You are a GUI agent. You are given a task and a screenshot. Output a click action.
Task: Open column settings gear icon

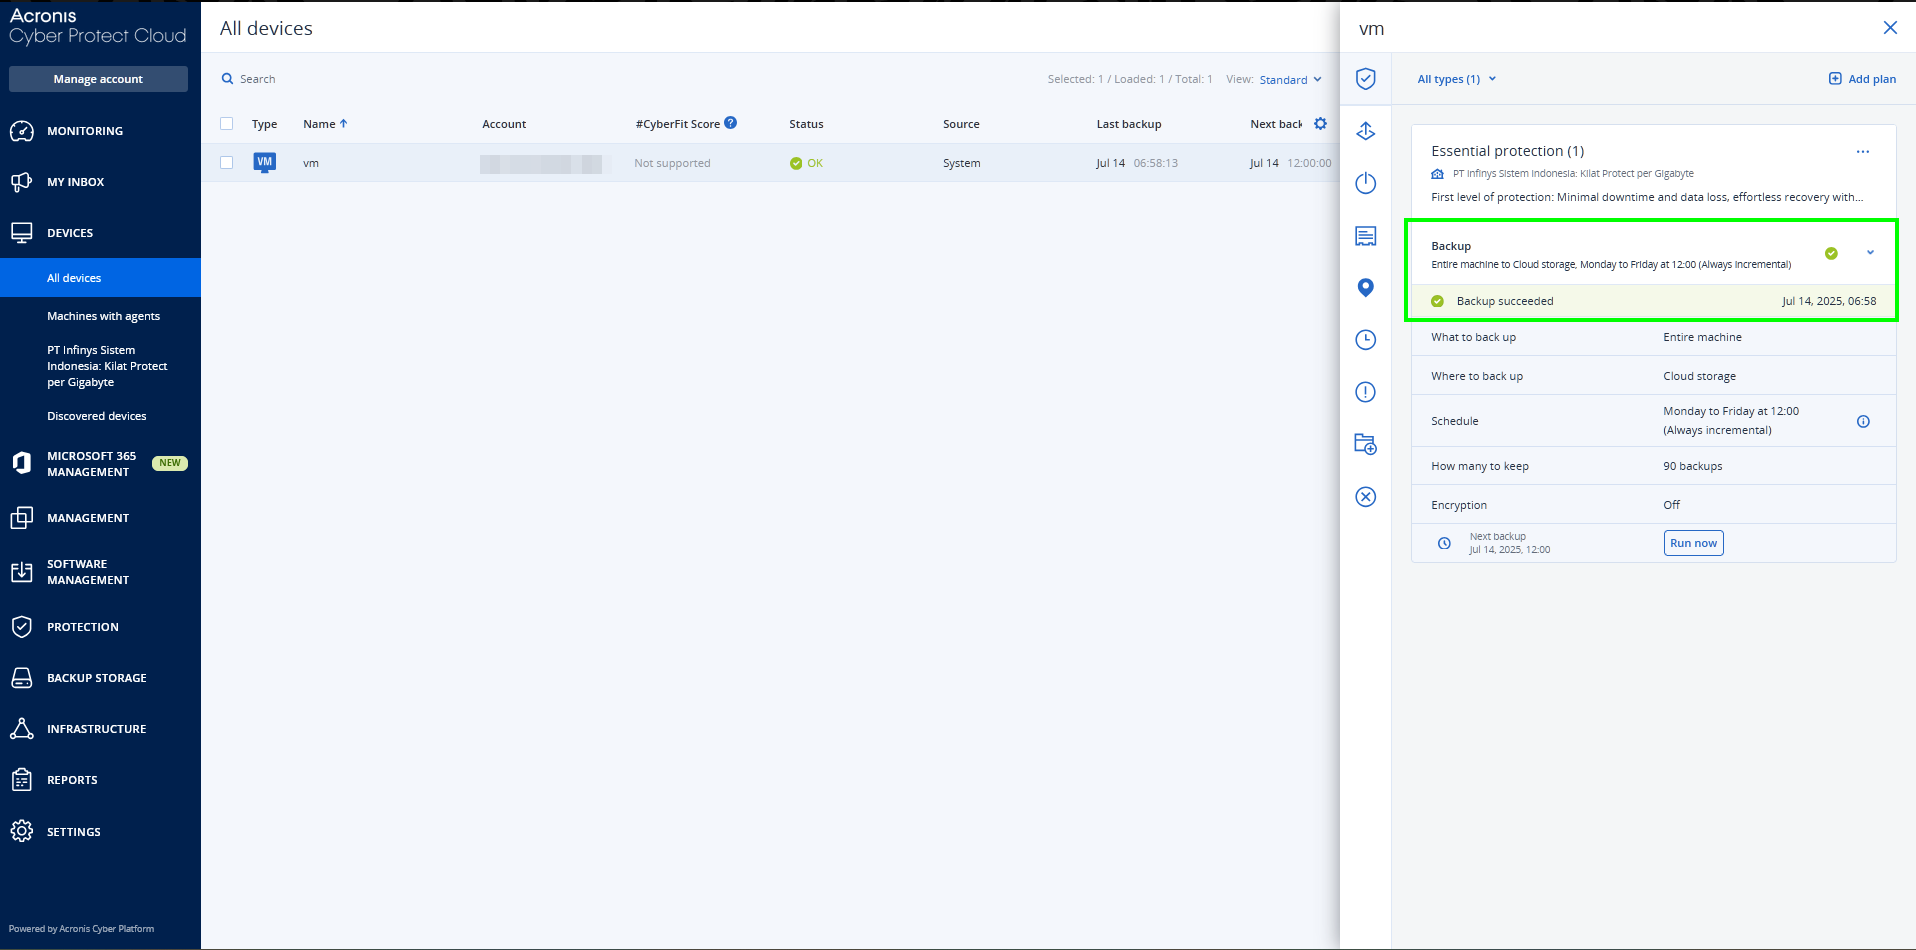(x=1320, y=124)
